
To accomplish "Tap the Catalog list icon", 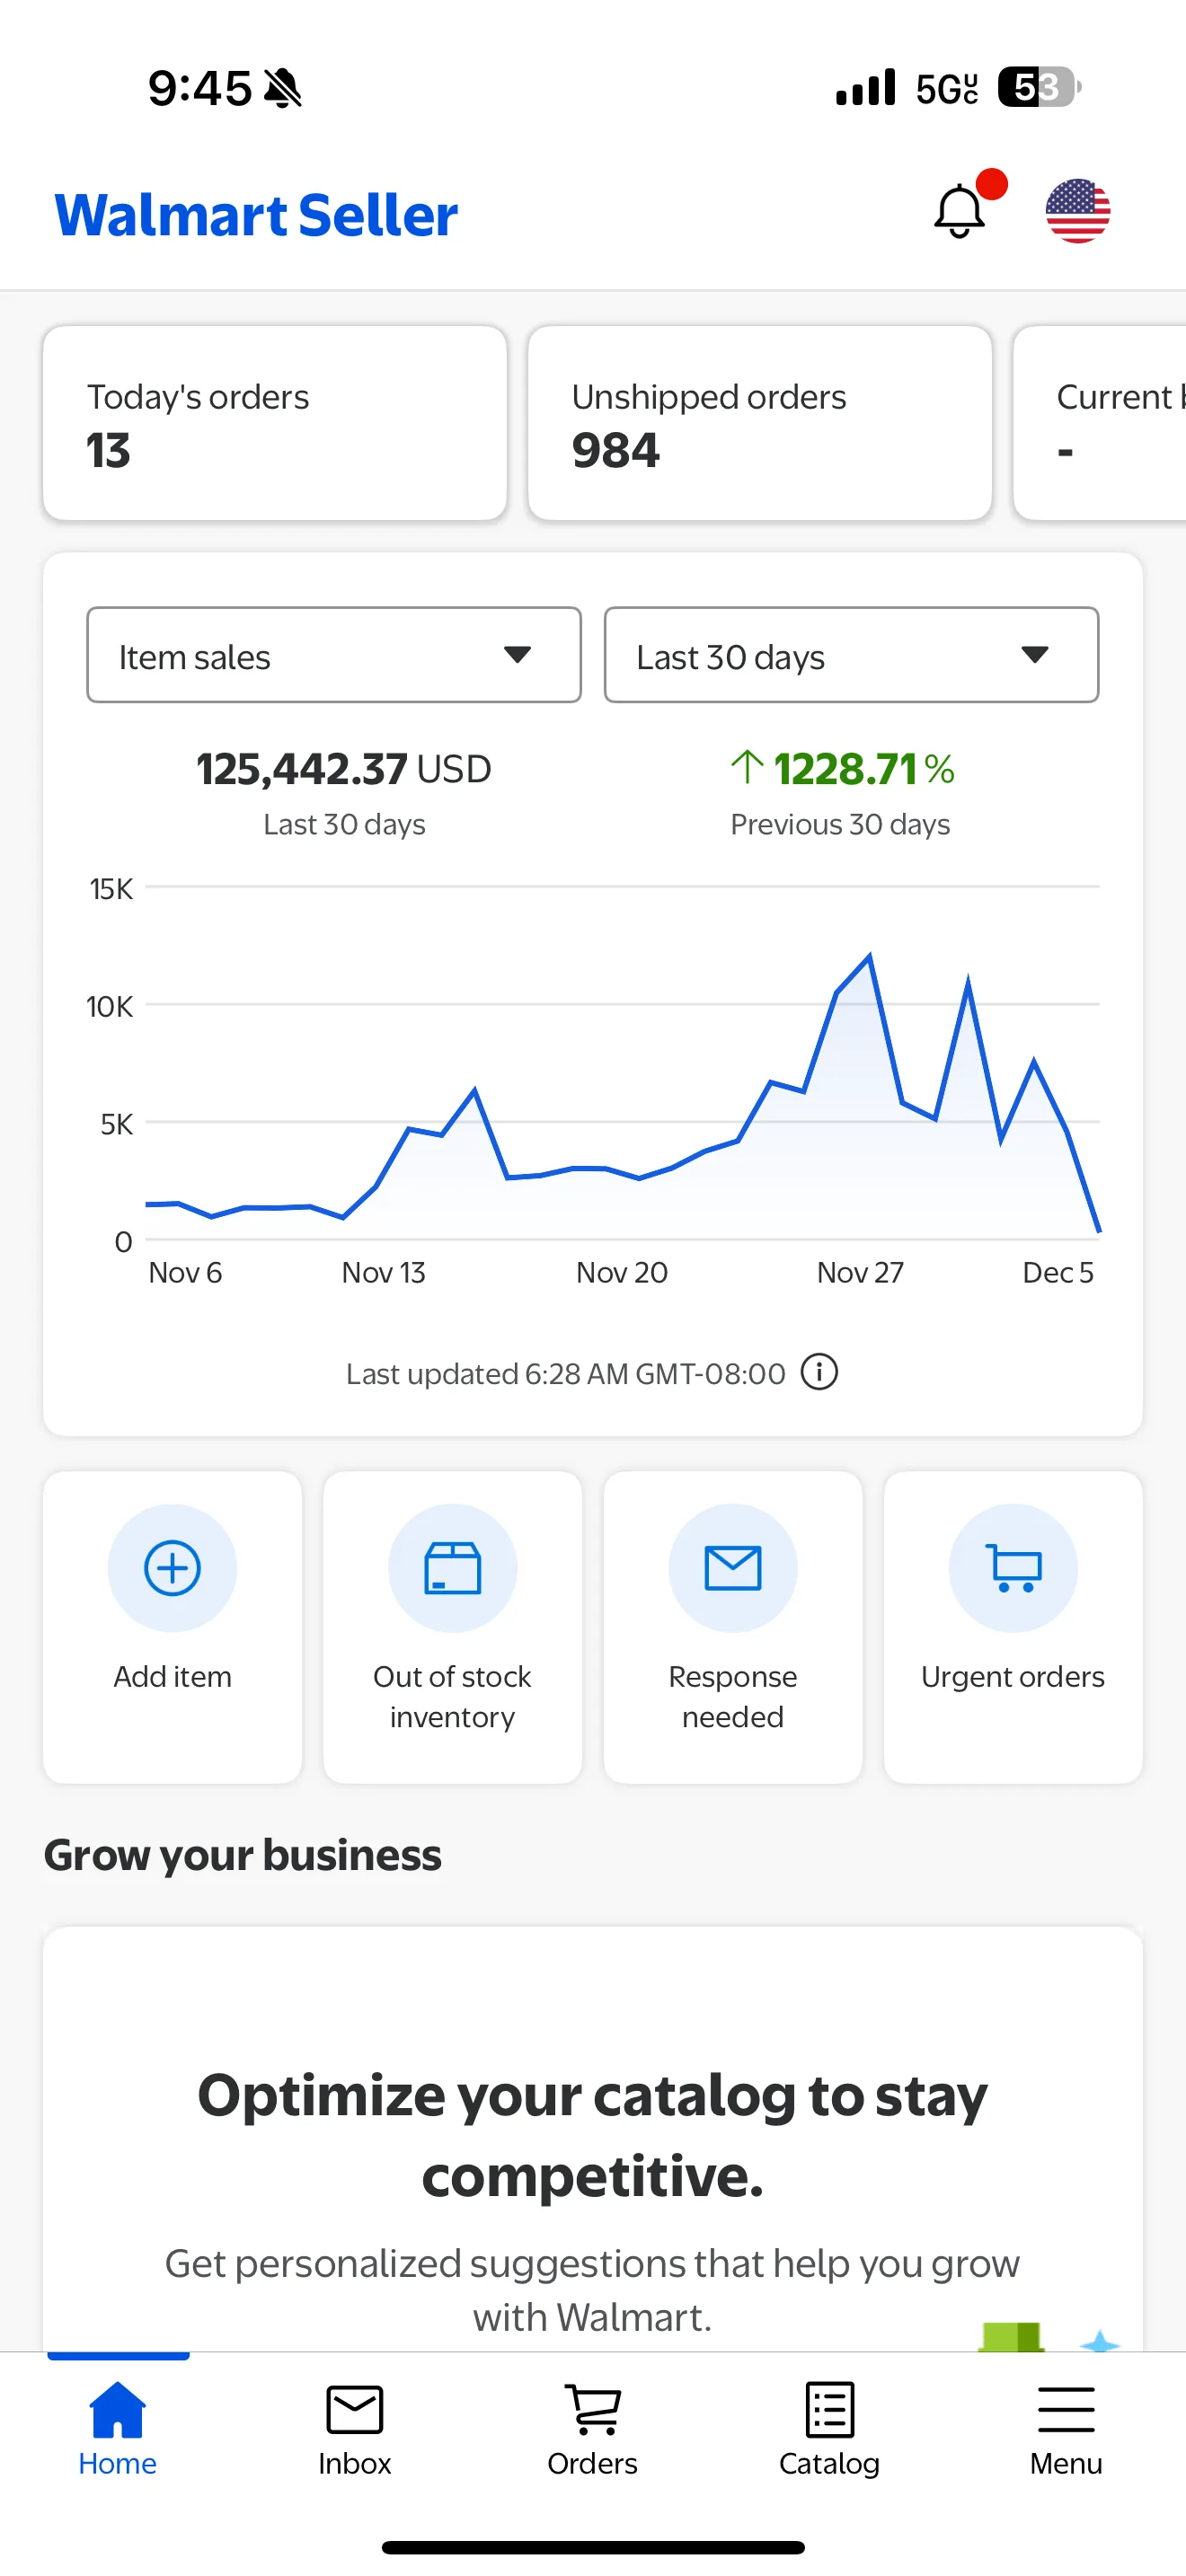I will (x=830, y=2410).
